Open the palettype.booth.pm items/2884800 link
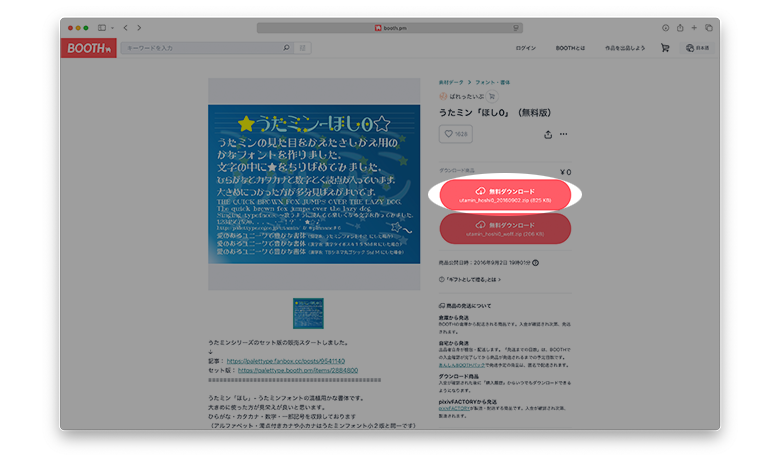The height and width of the screenshot is (455, 780). click(297, 370)
